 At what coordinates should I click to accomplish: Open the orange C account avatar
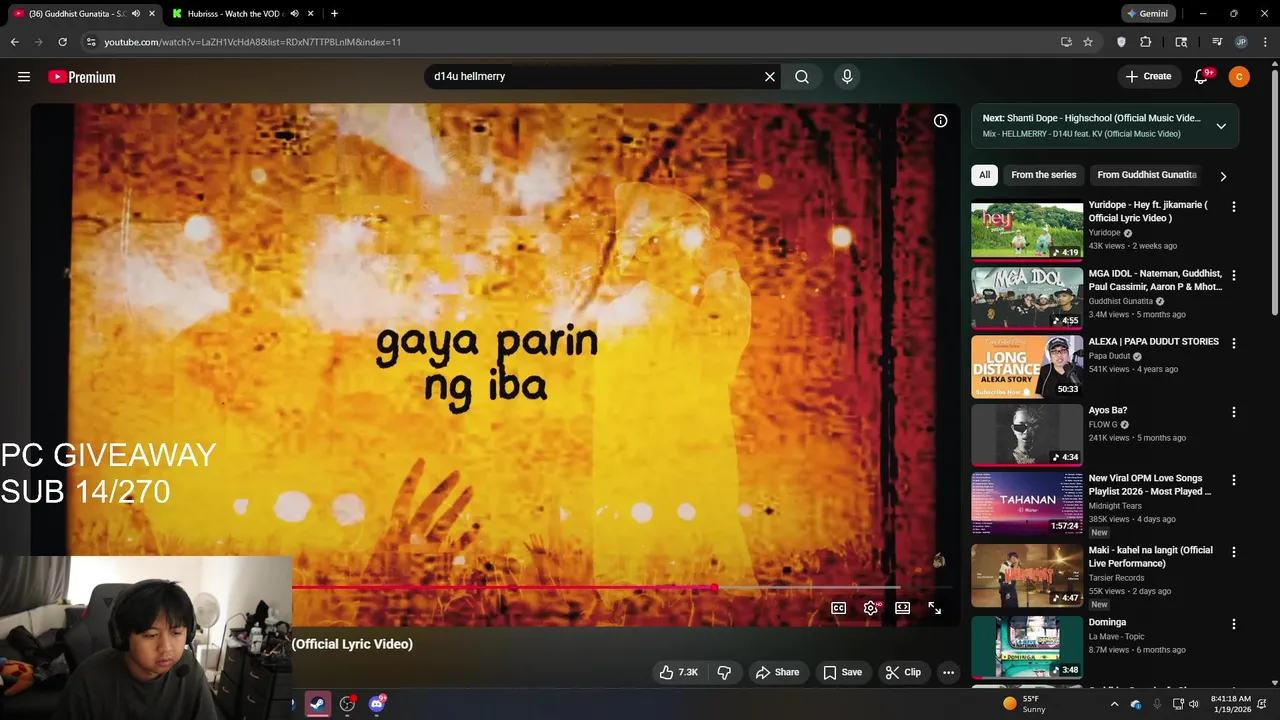pyautogui.click(x=1239, y=77)
